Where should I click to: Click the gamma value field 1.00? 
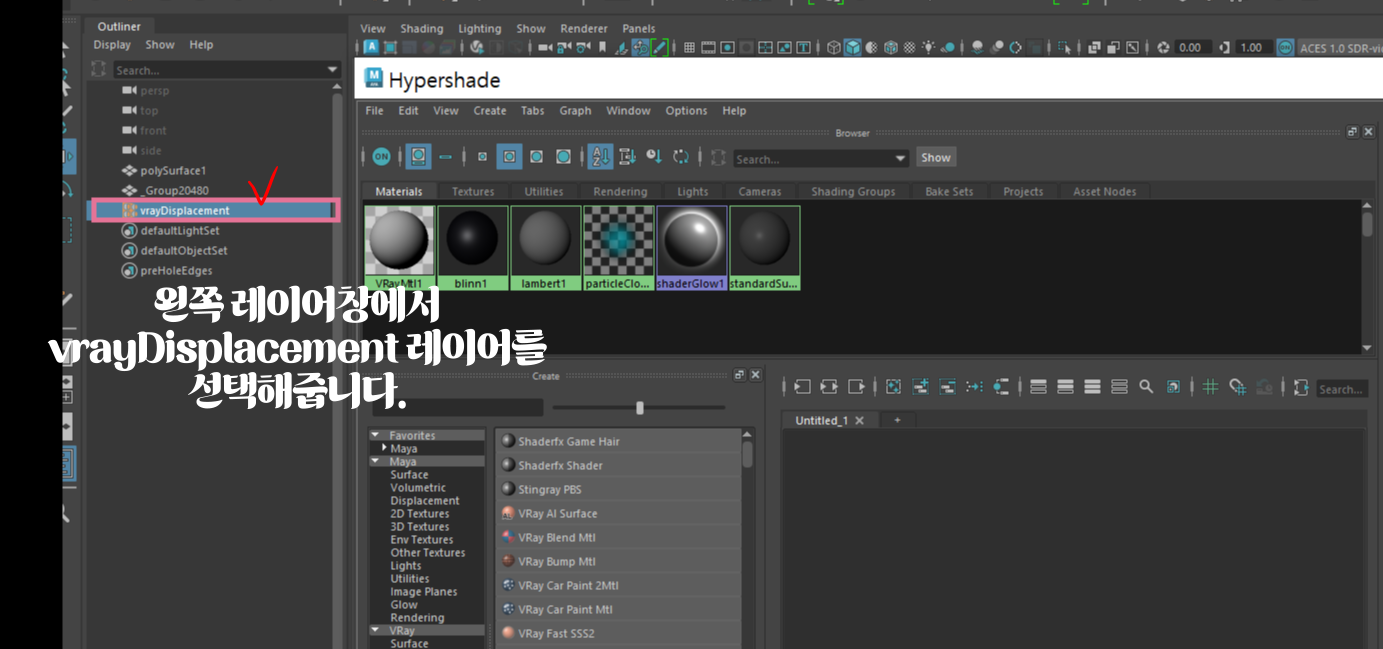1254,47
